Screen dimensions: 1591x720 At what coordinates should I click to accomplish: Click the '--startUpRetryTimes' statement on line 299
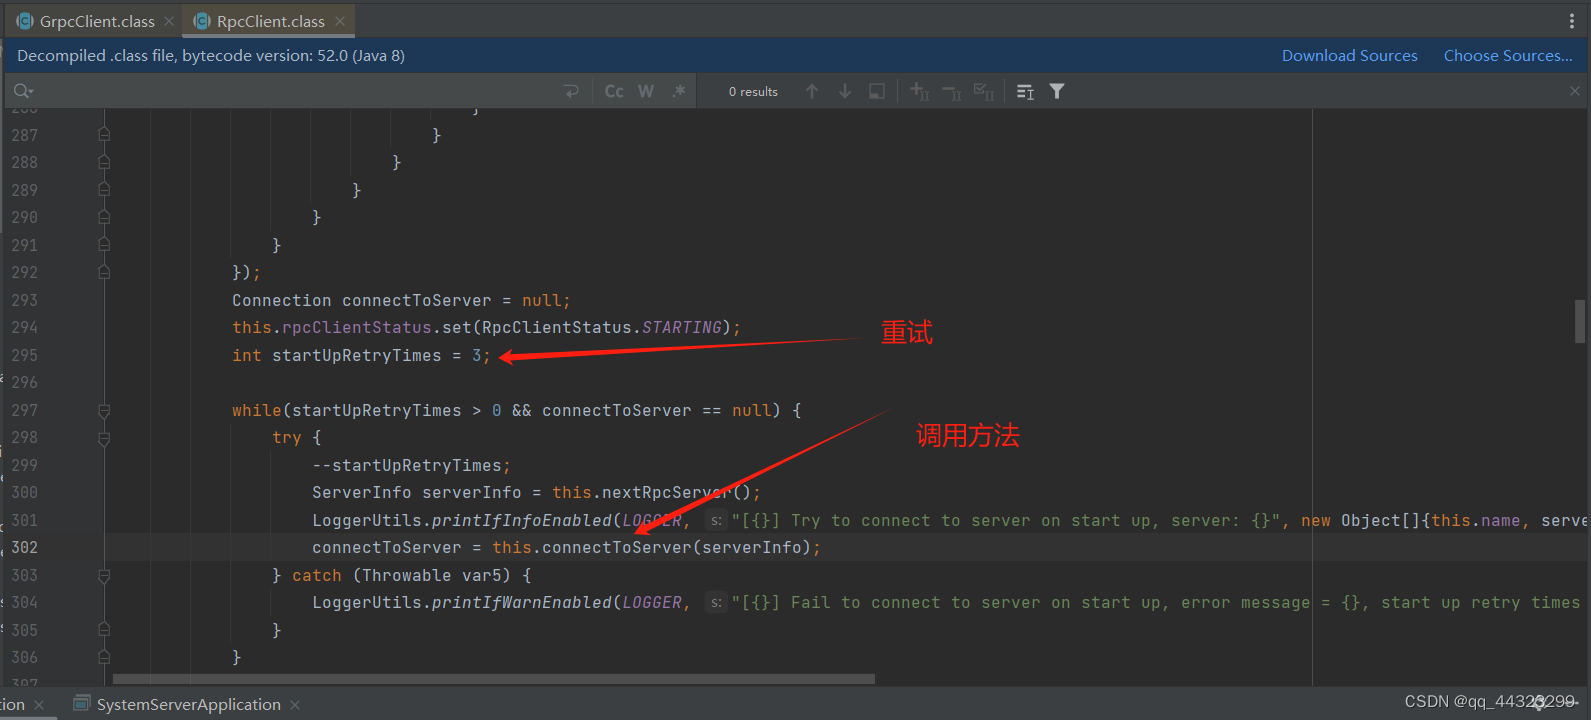point(406,466)
